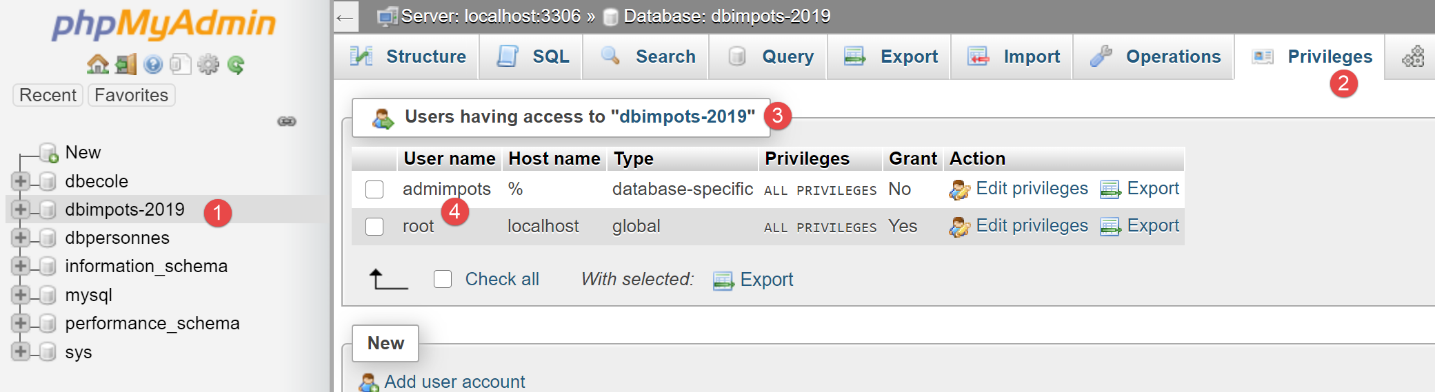The image size is (1435, 392).
Task: Open the Export tab
Action: (x=890, y=57)
